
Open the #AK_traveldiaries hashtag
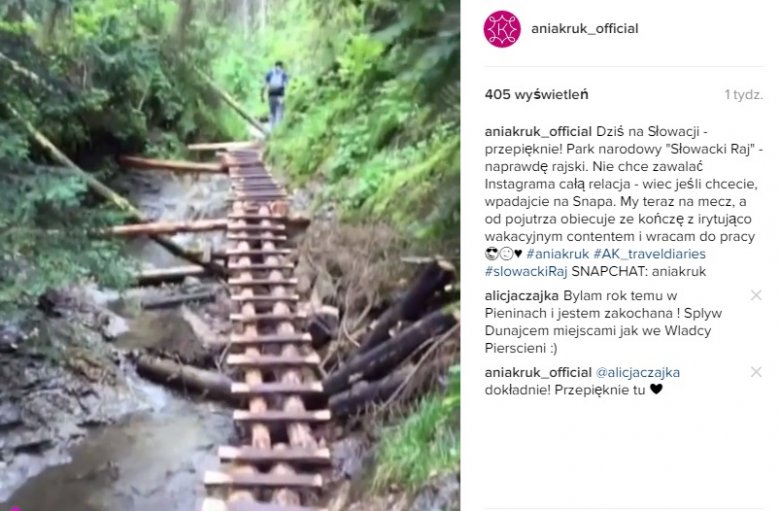(649, 254)
